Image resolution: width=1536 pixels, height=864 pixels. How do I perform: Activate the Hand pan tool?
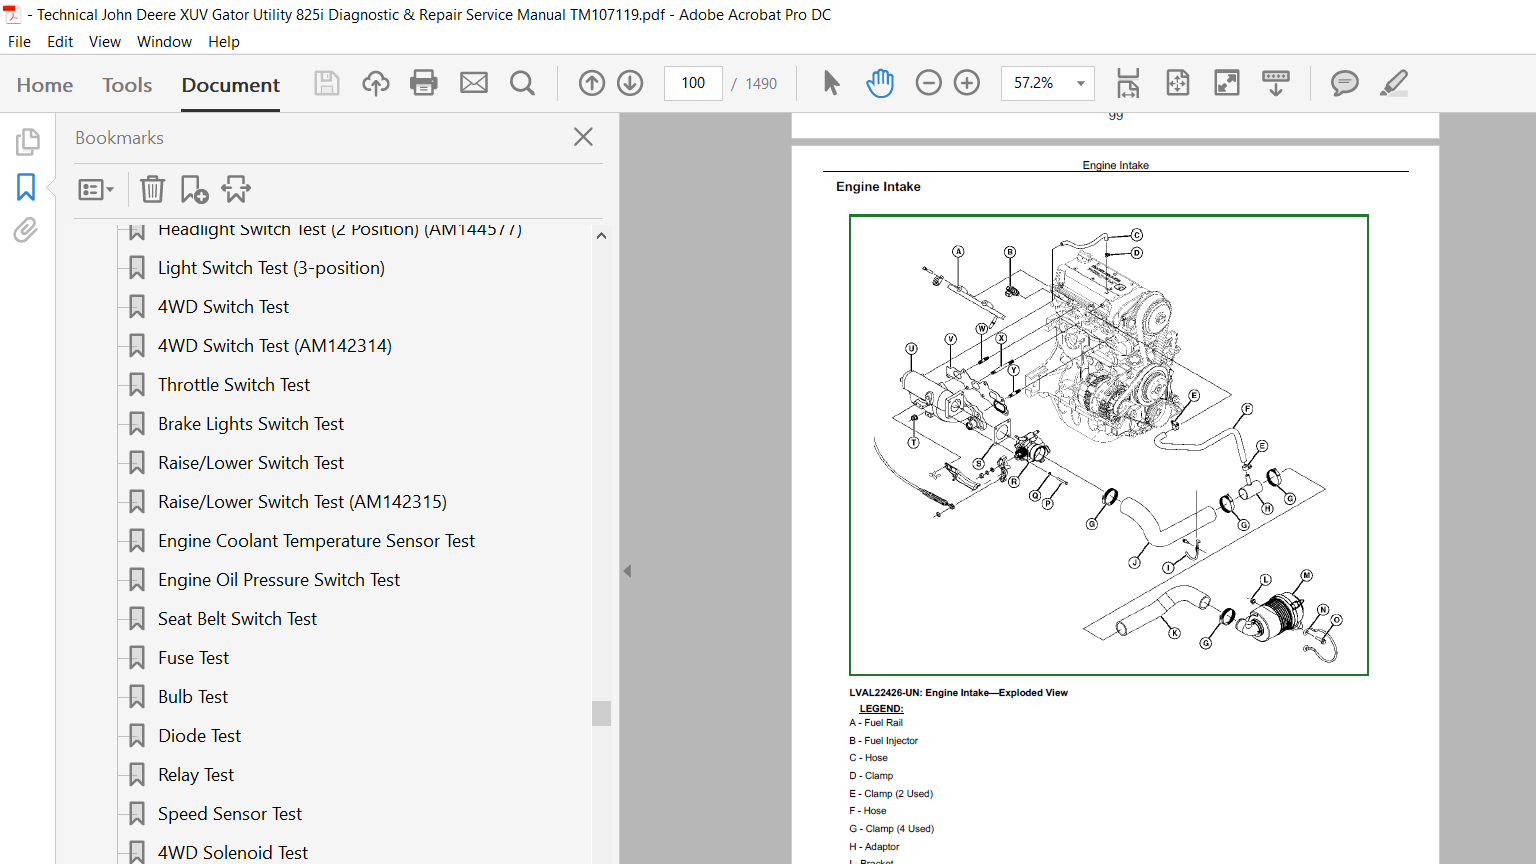pos(880,83)
